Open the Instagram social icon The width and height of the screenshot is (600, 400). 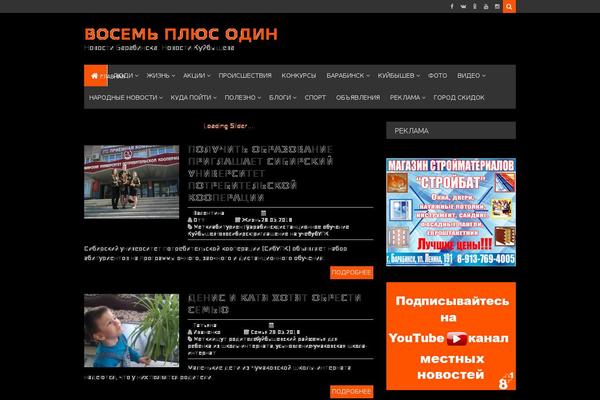pos(497,7)
